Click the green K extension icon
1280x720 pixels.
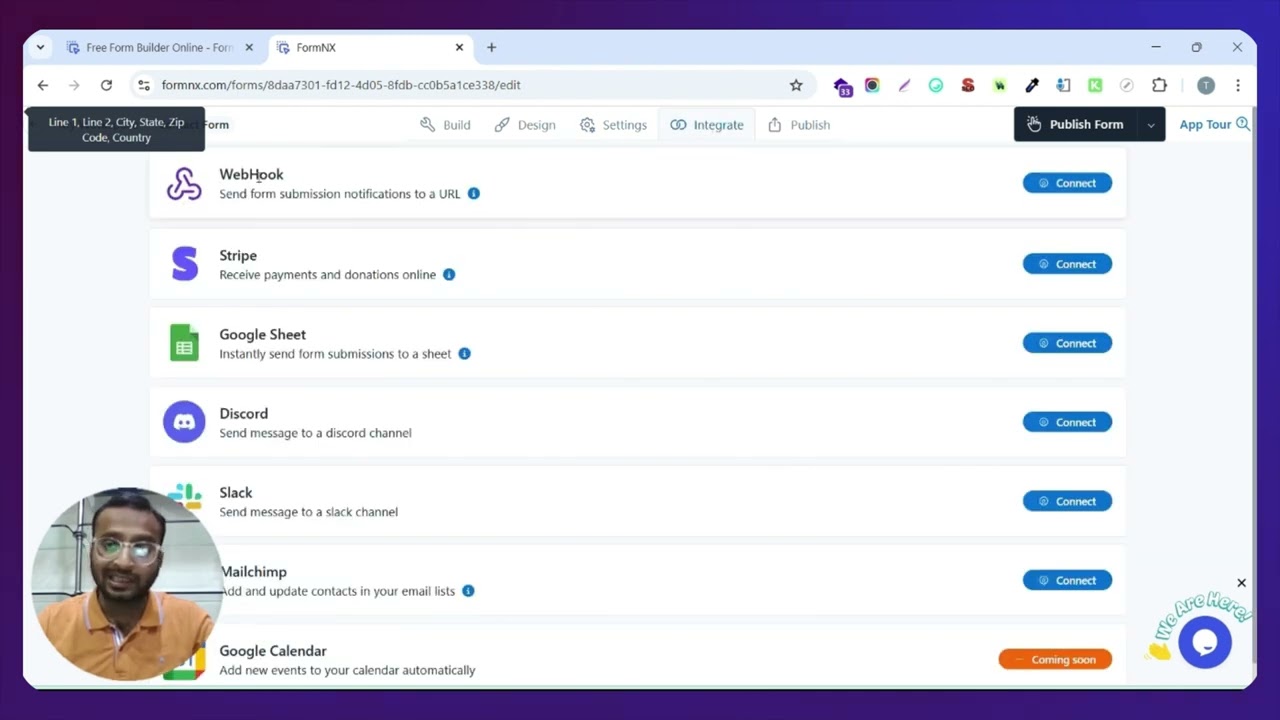1095,86
